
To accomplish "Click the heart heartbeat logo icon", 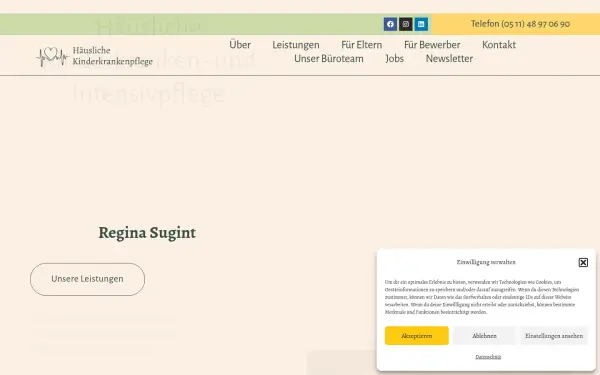I will coord(52,56).
